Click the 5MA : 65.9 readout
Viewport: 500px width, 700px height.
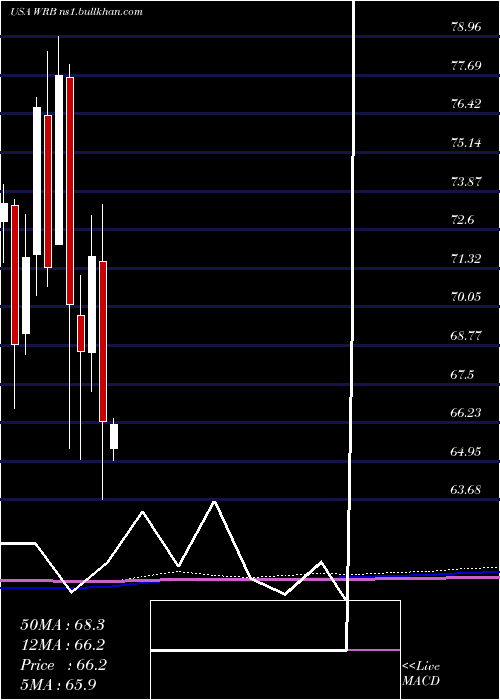(x=59, y=684)
